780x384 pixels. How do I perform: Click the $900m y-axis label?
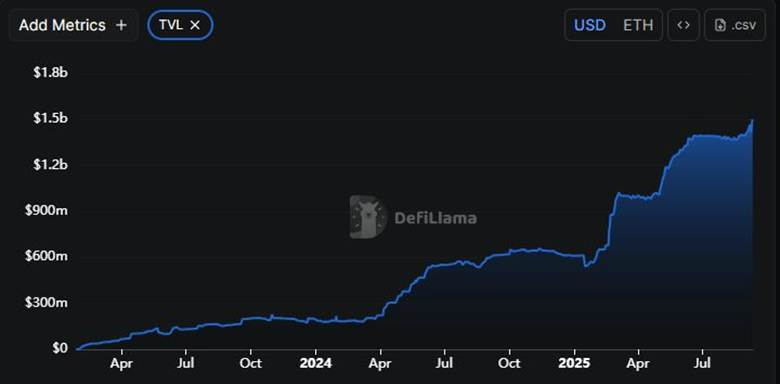[x=46, y=210]
